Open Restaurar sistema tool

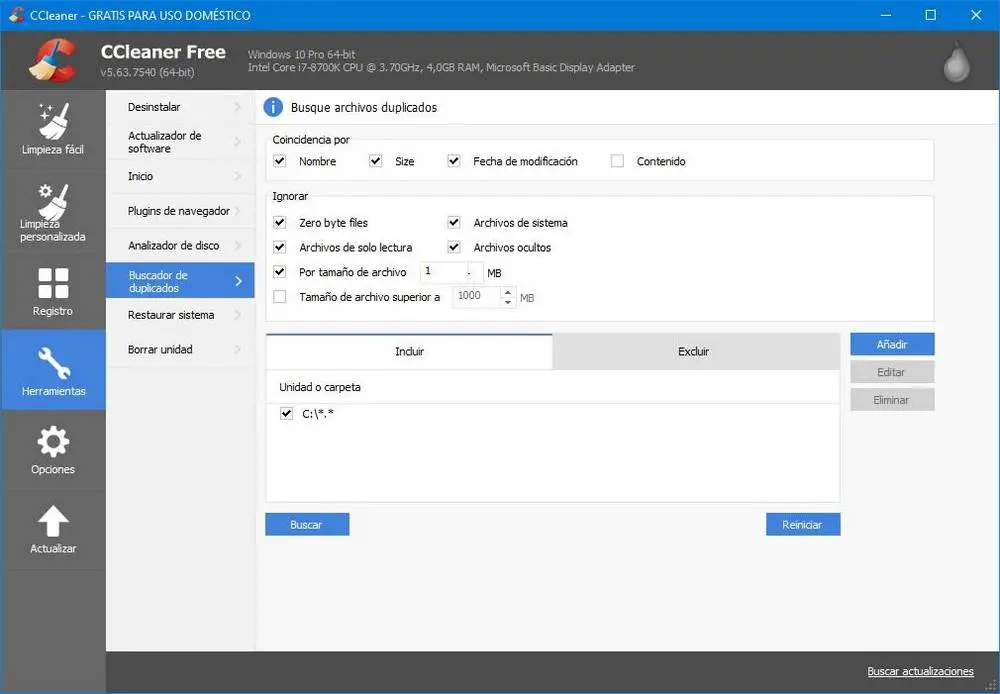coord(171,315)
